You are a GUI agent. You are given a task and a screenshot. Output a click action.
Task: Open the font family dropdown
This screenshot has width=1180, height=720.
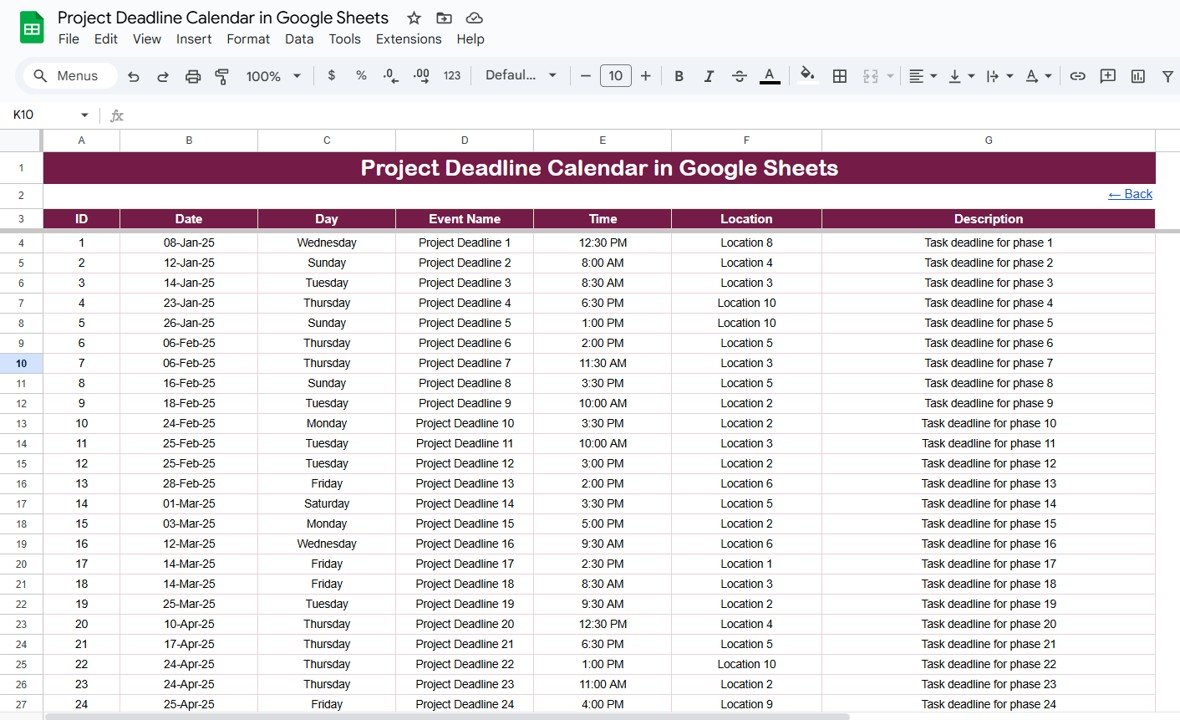click(x=521, y=75)
